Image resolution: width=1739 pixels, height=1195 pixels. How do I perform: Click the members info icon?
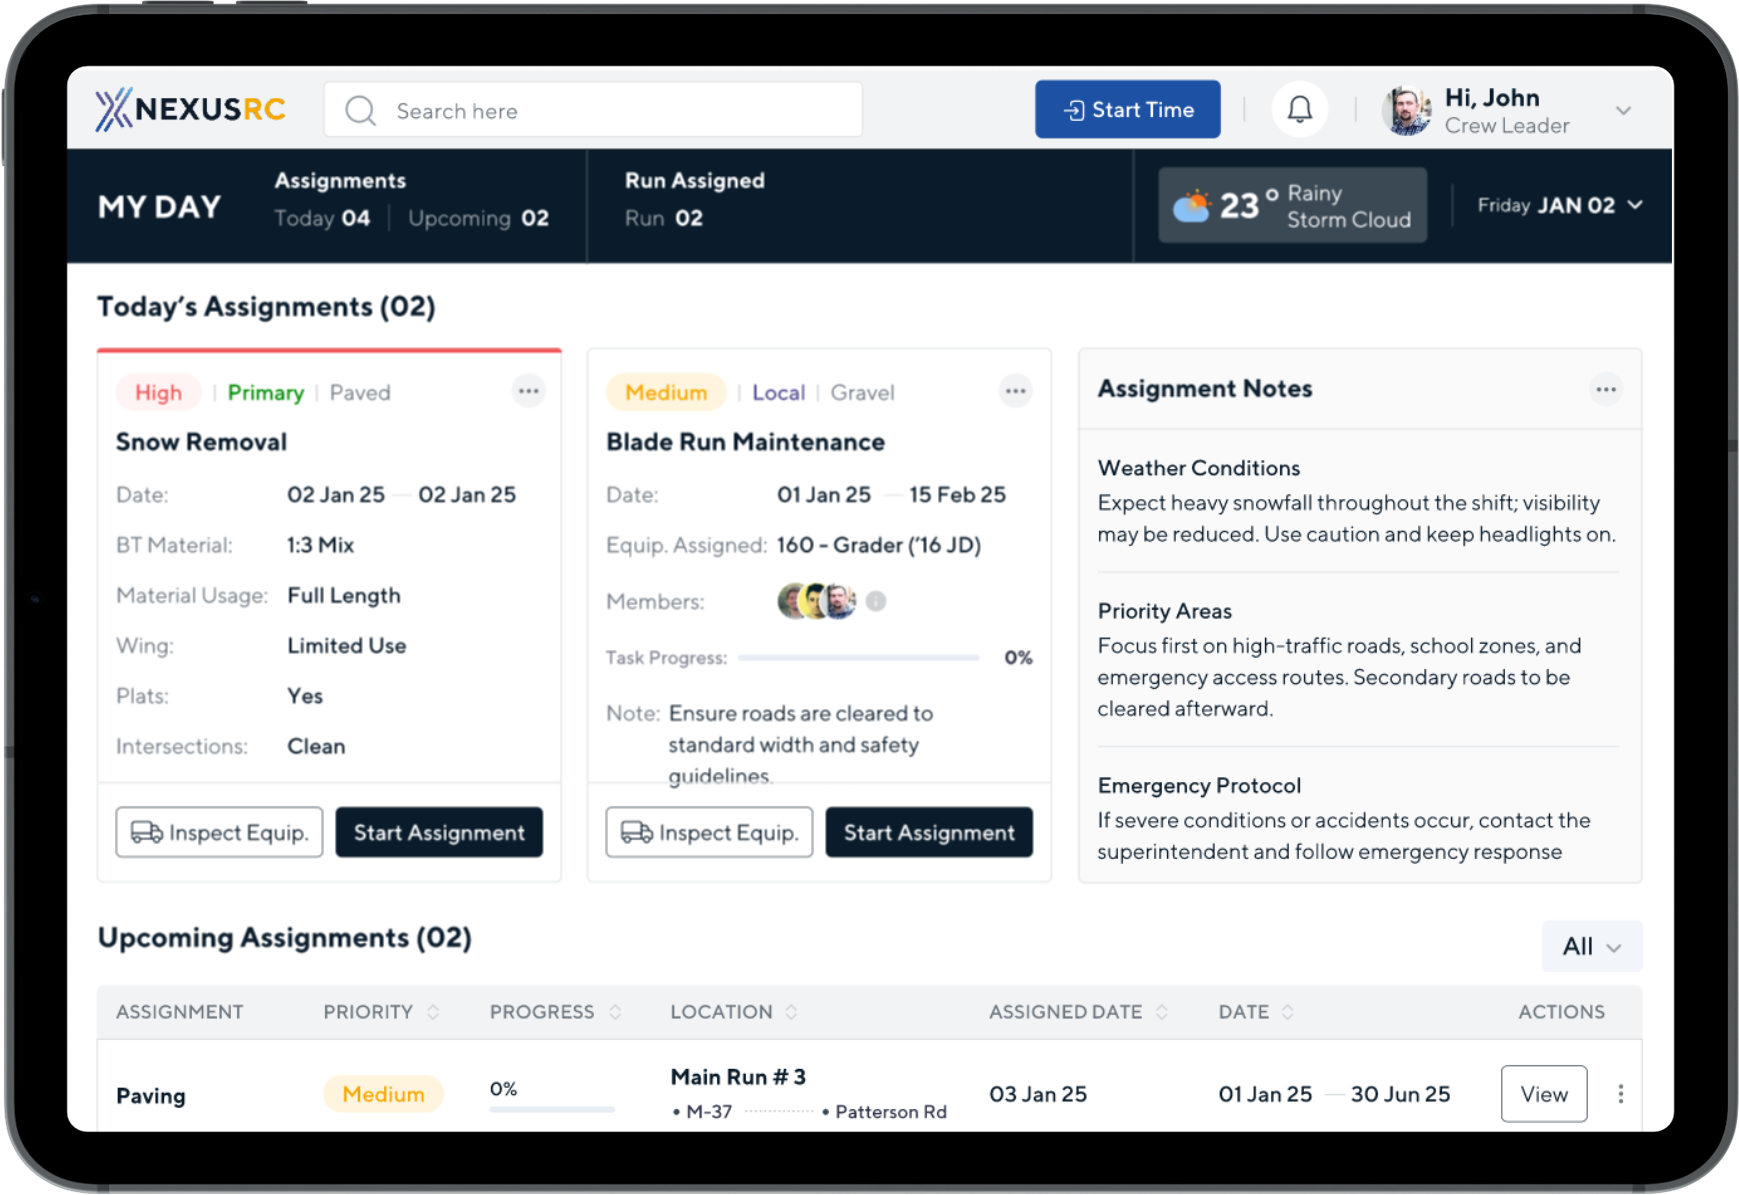[876, 601]
